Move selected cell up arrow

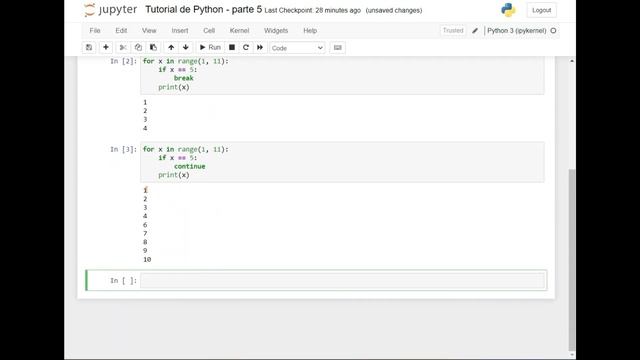171,48
